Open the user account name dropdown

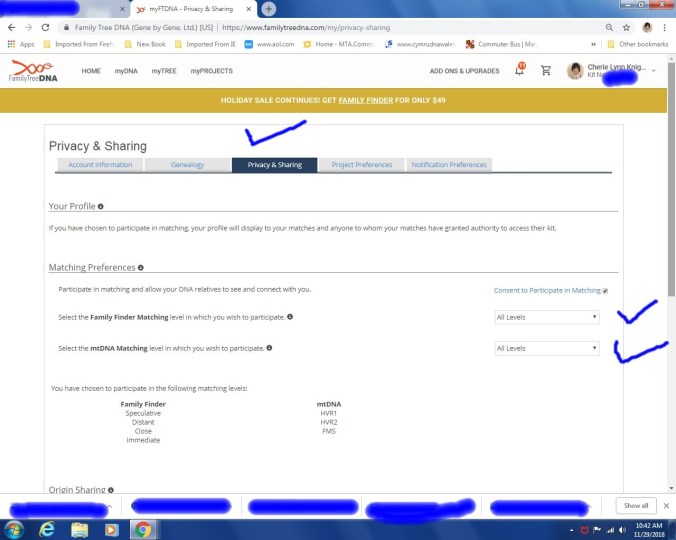click(654, 71)
